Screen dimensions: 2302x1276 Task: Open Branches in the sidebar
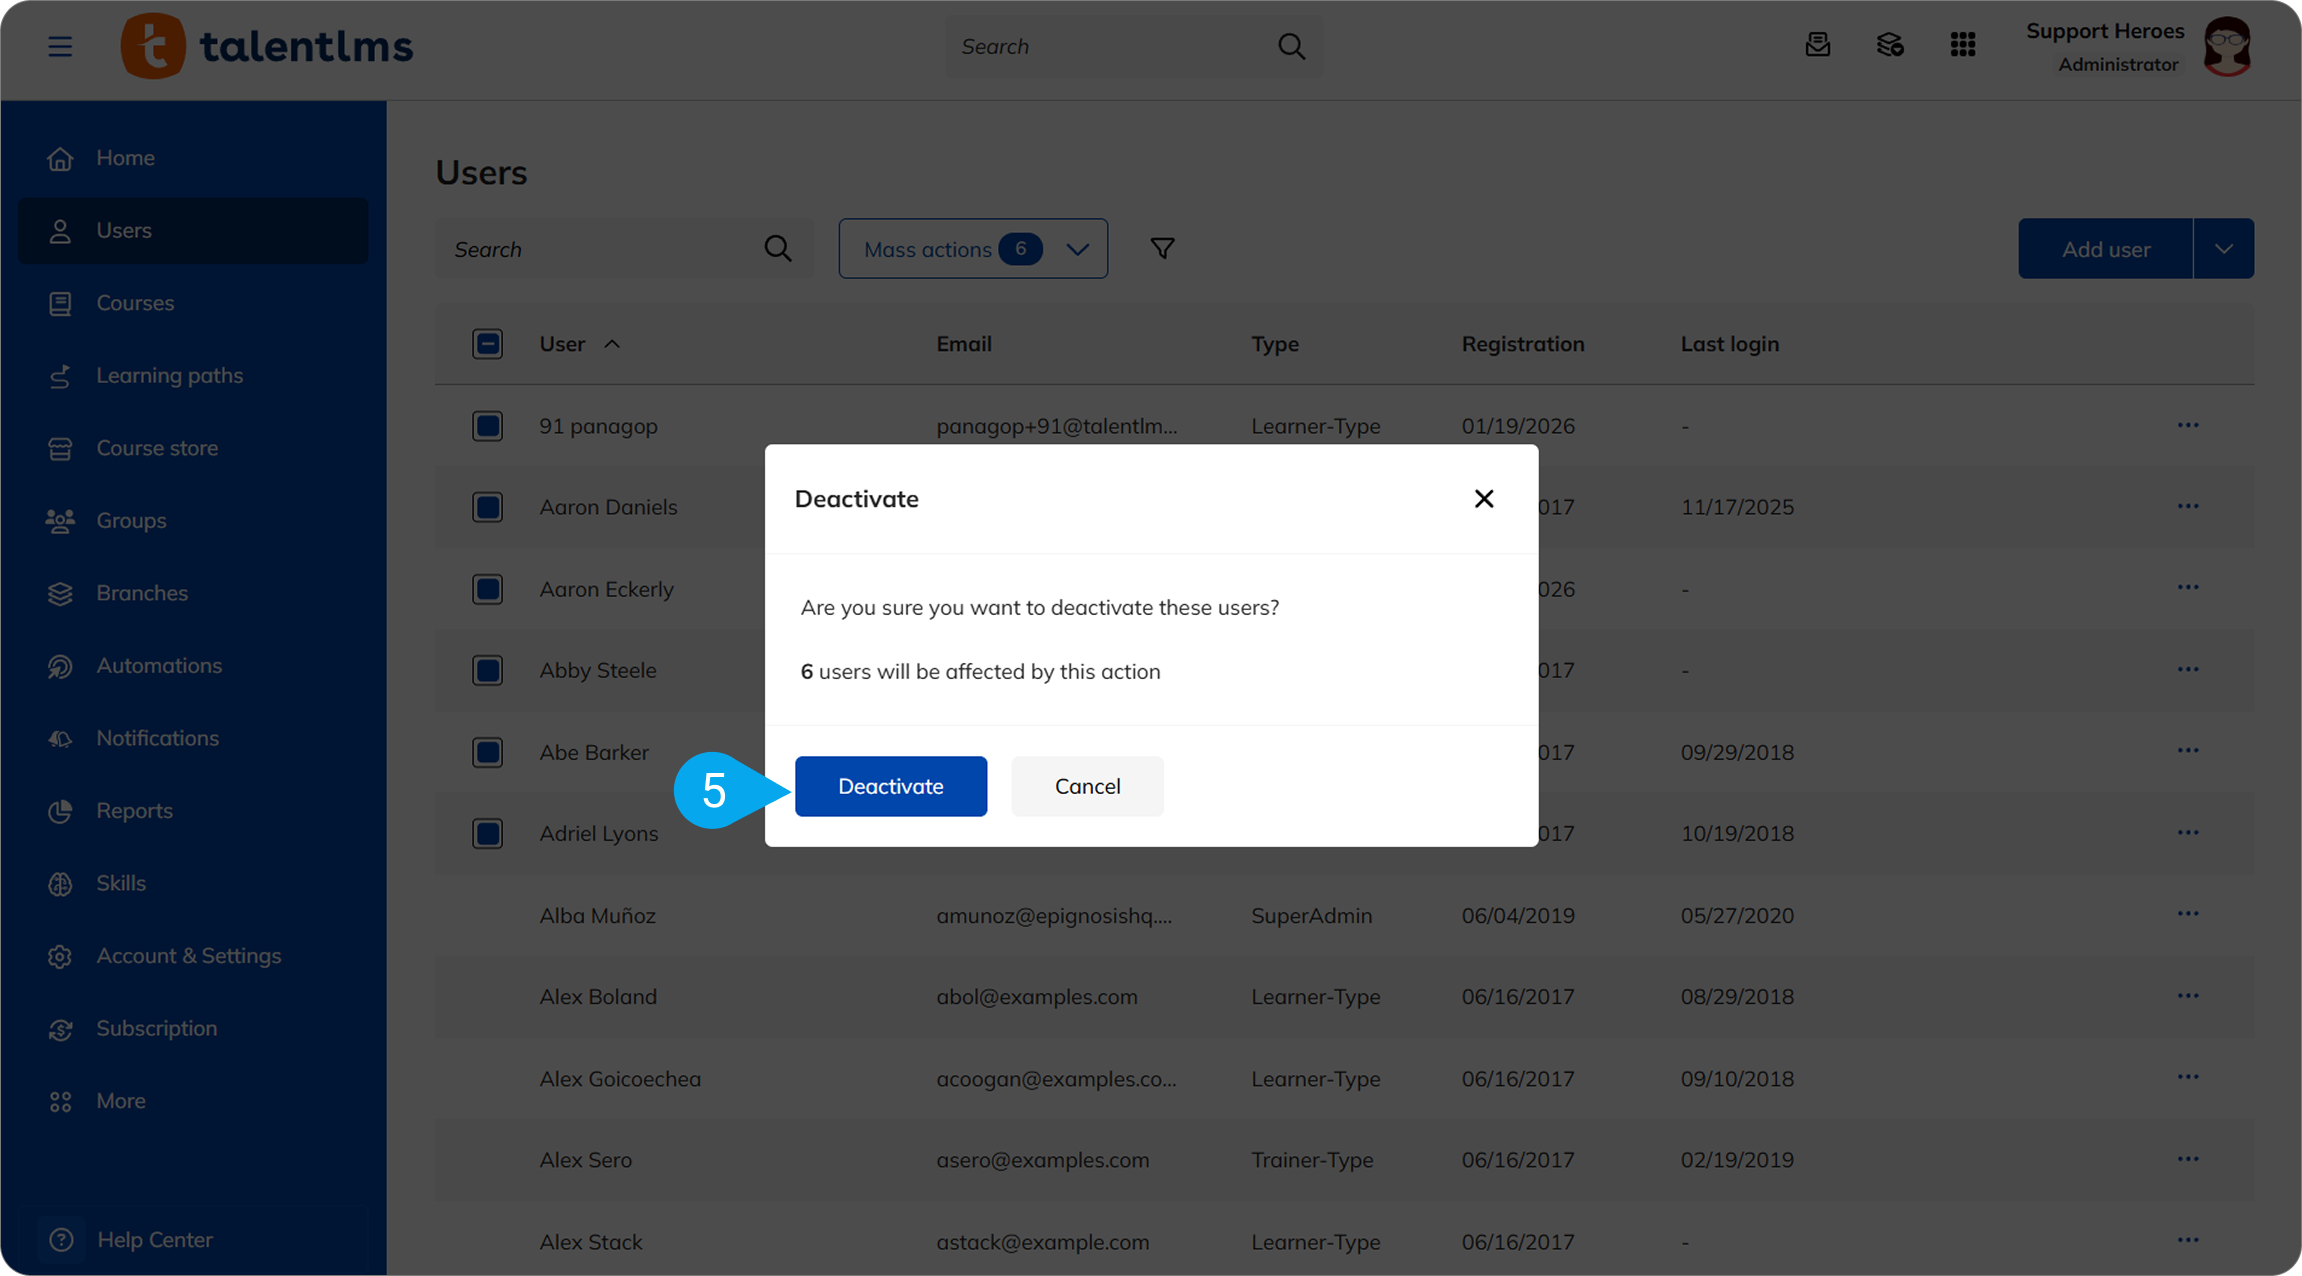pyautogui.click(x=193, y=593)
